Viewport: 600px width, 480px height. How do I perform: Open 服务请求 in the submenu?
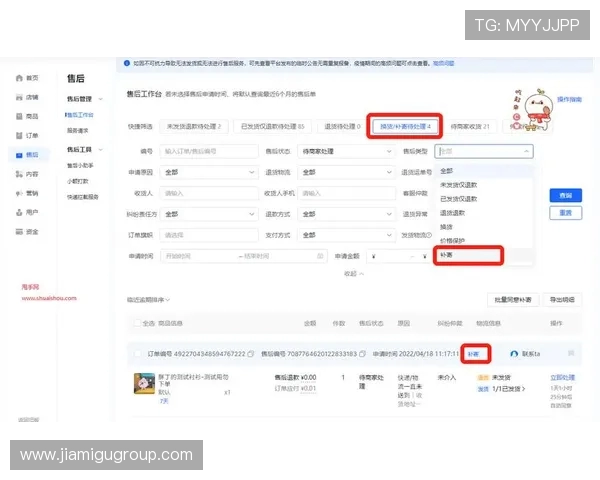pyautogui.click(x=78, y=131)
